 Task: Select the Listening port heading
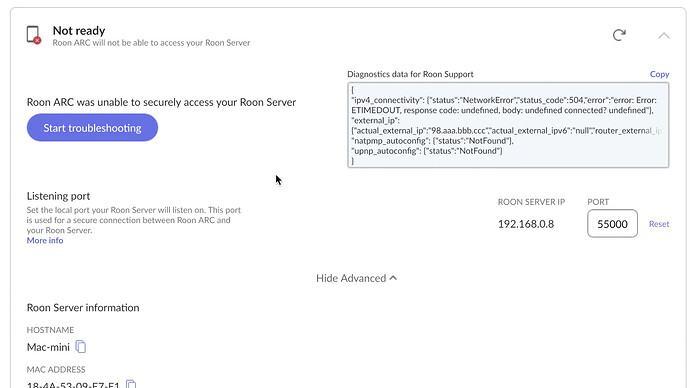58,196
